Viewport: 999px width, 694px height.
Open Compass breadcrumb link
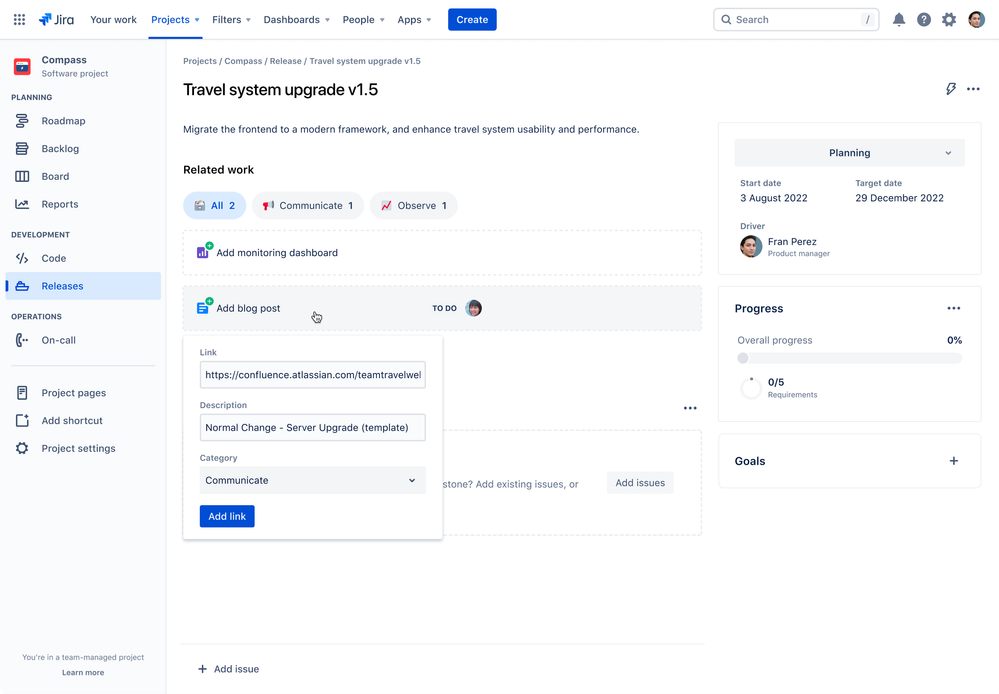click(x=243, y=61)
